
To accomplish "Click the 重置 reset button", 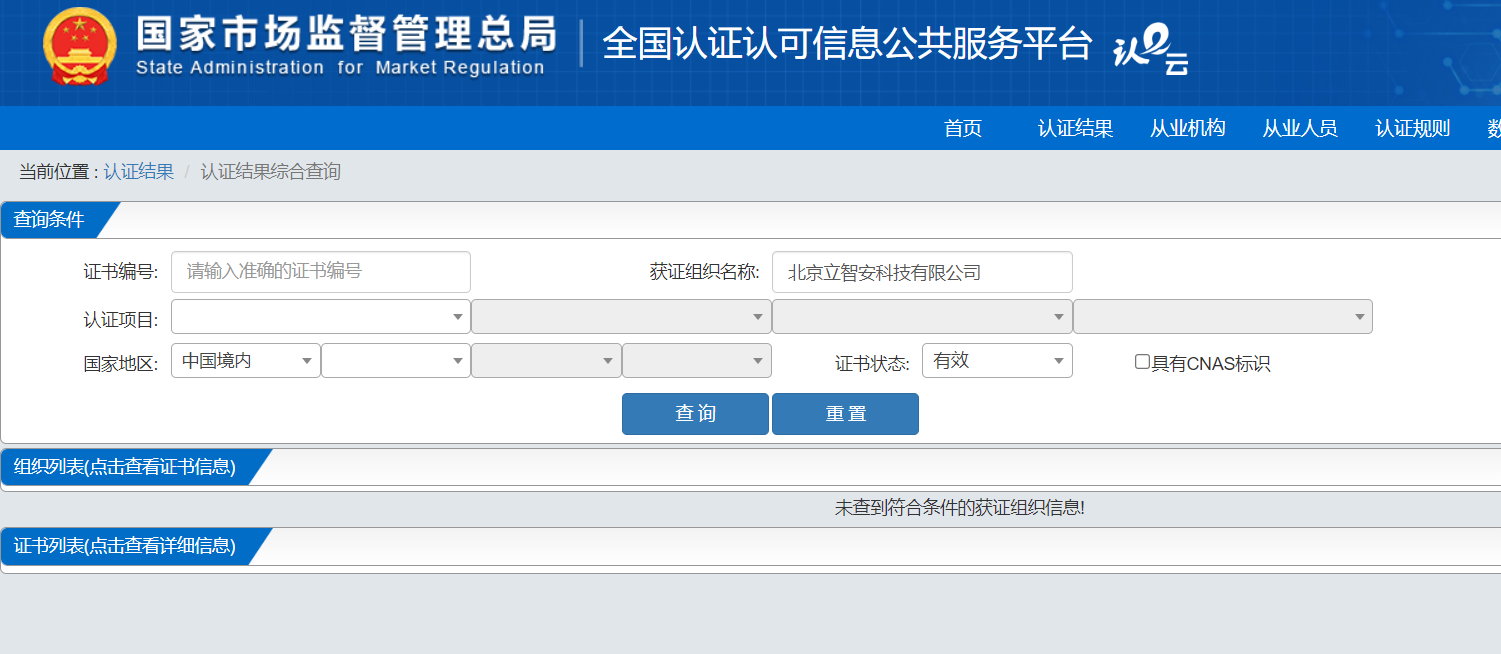I will 845,414.
